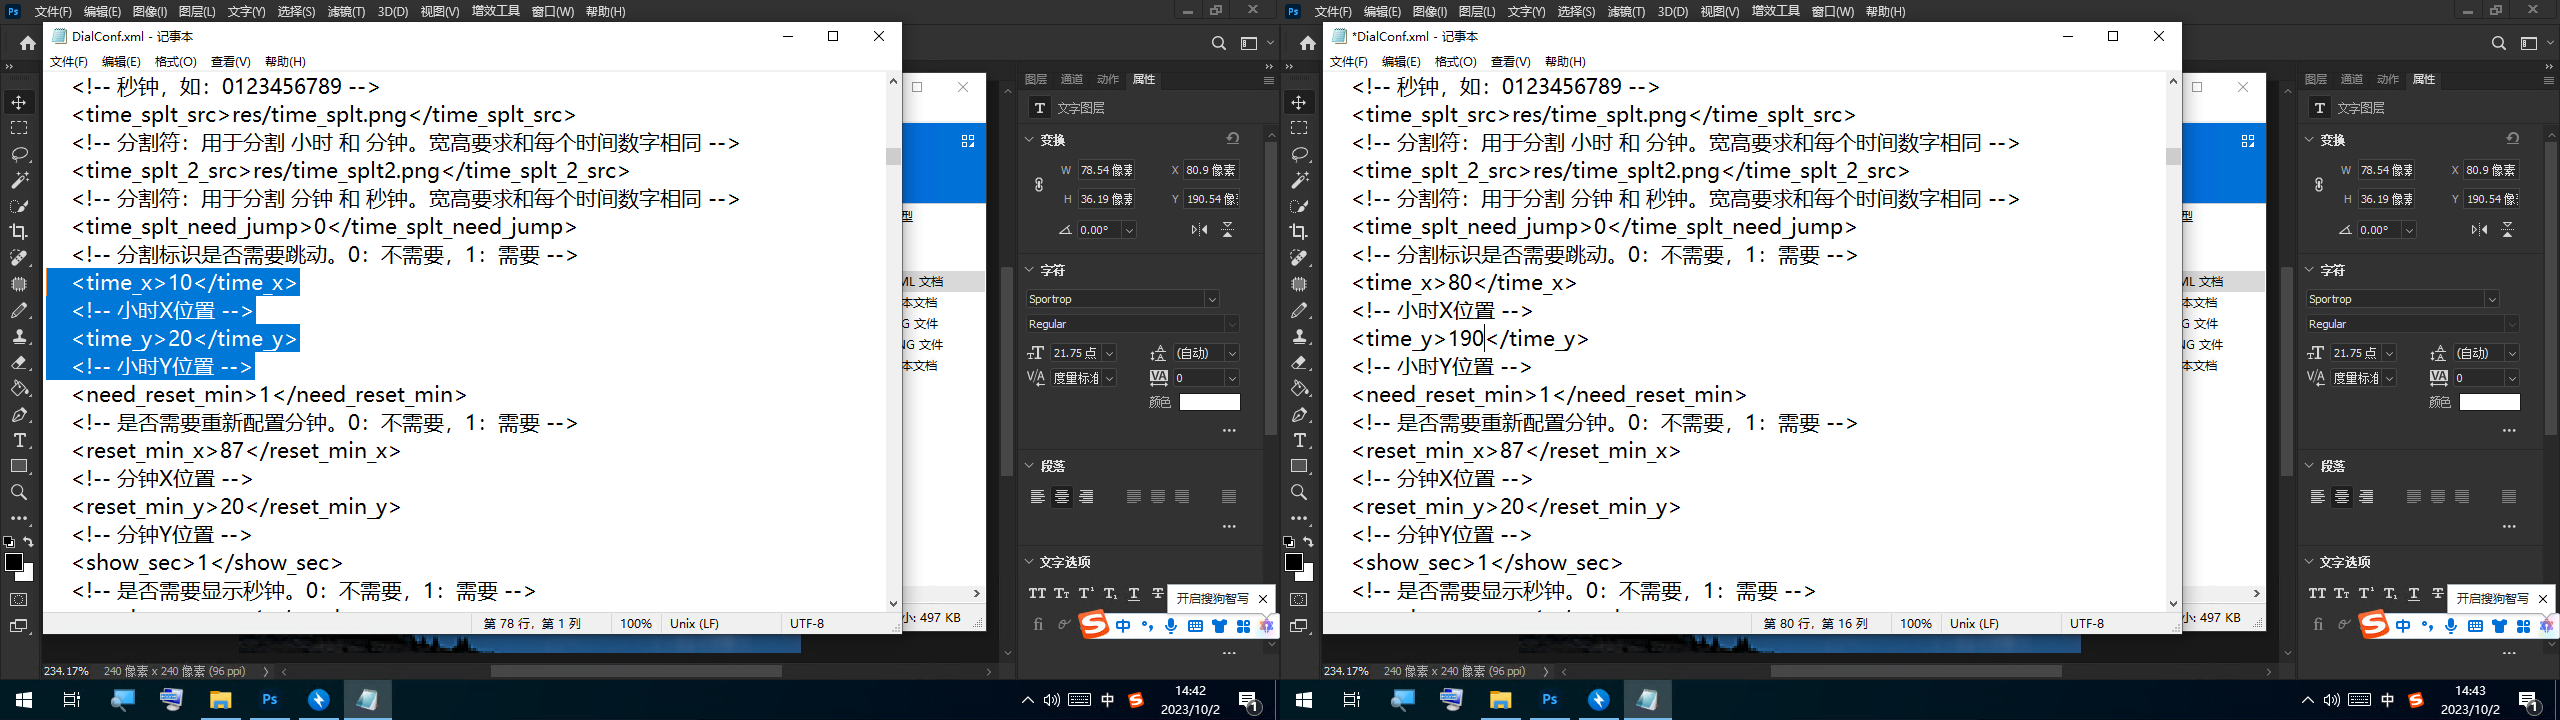Toggle width-height link chain in left Properties panel
The width and height of the screenshot is (2560, 720).
1039,185
